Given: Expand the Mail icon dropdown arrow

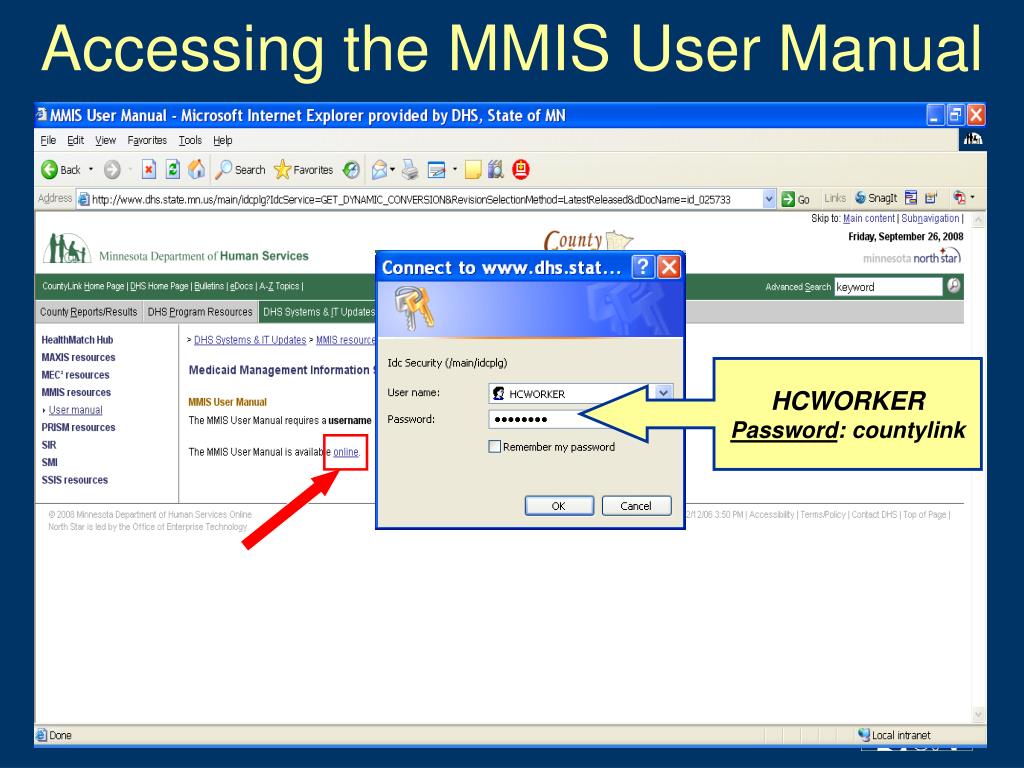Looking at the screenshot, I should click(392, 170).
